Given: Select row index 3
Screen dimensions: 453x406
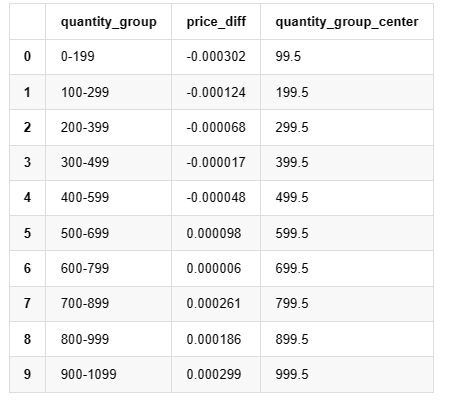Looking at the screenshot, I should tap(27, 163).
